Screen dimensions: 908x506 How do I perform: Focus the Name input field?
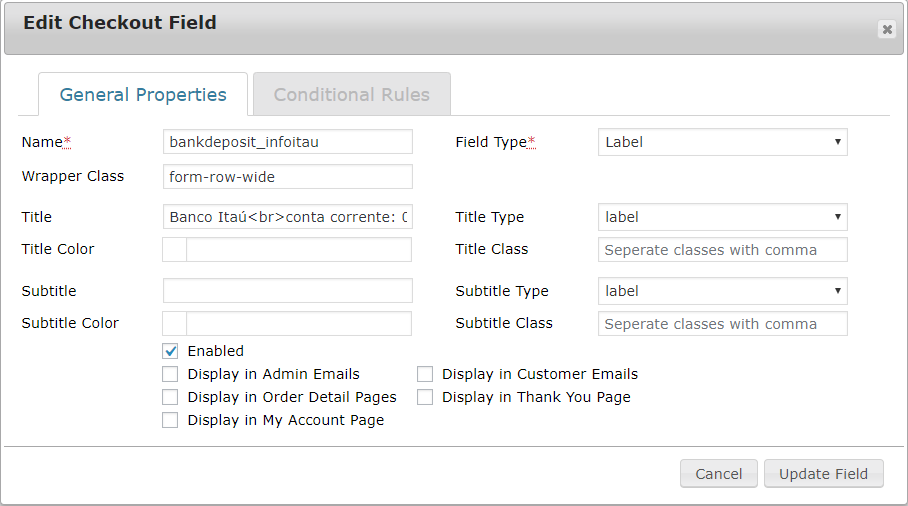coord(287,142)
